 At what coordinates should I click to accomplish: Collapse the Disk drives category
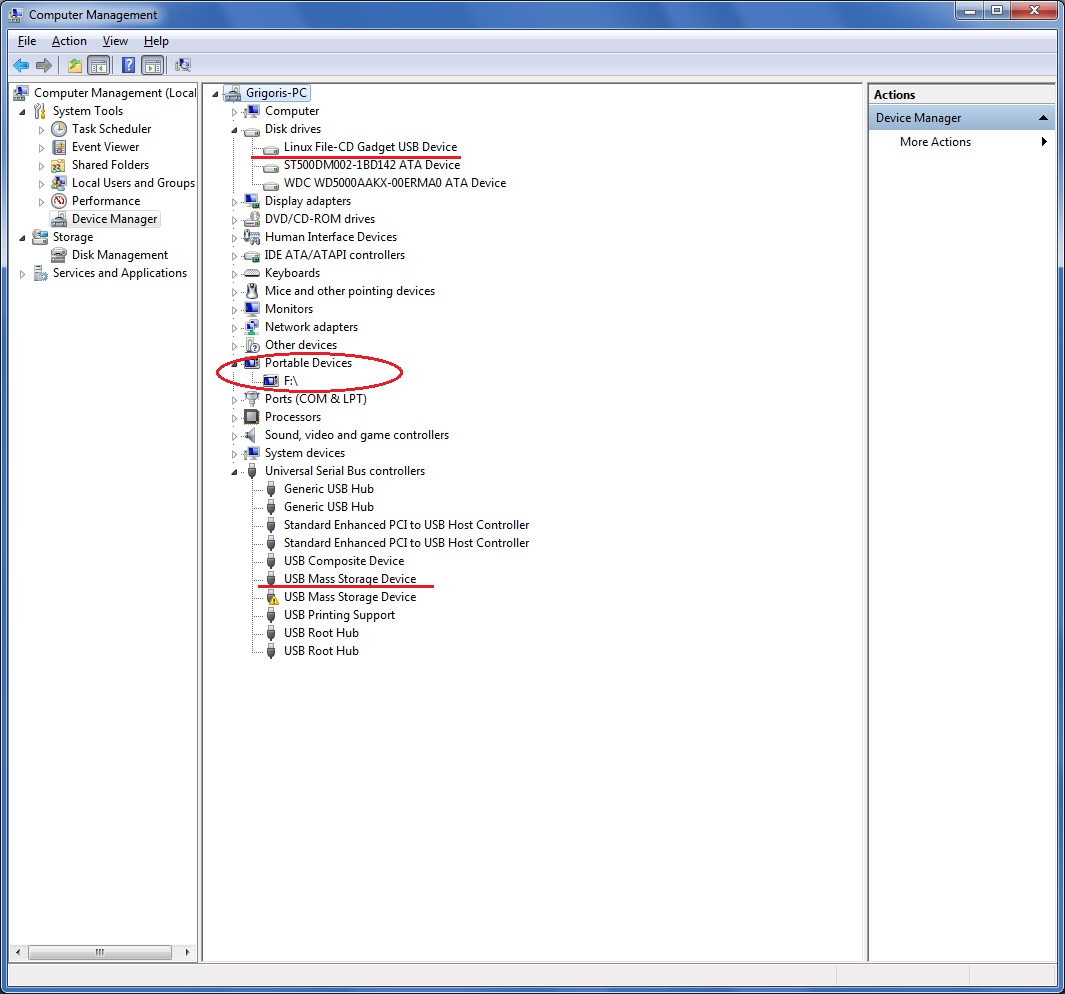pyautogui.click(x=235, y=130)
